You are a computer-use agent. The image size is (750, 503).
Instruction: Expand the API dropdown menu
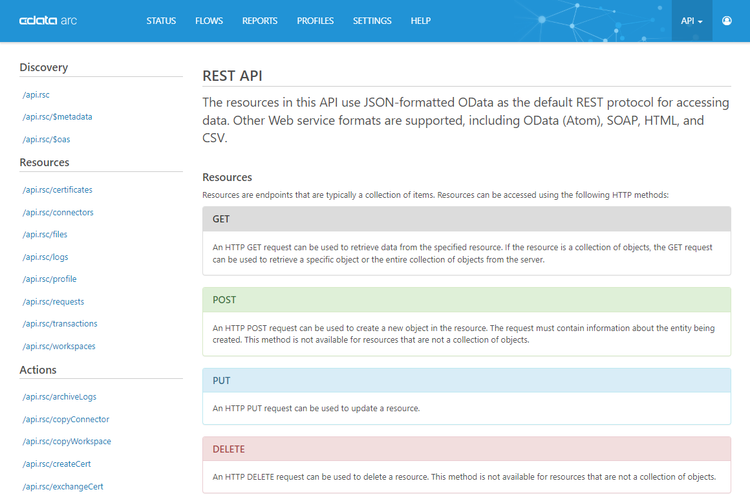[x=692, y=21]
